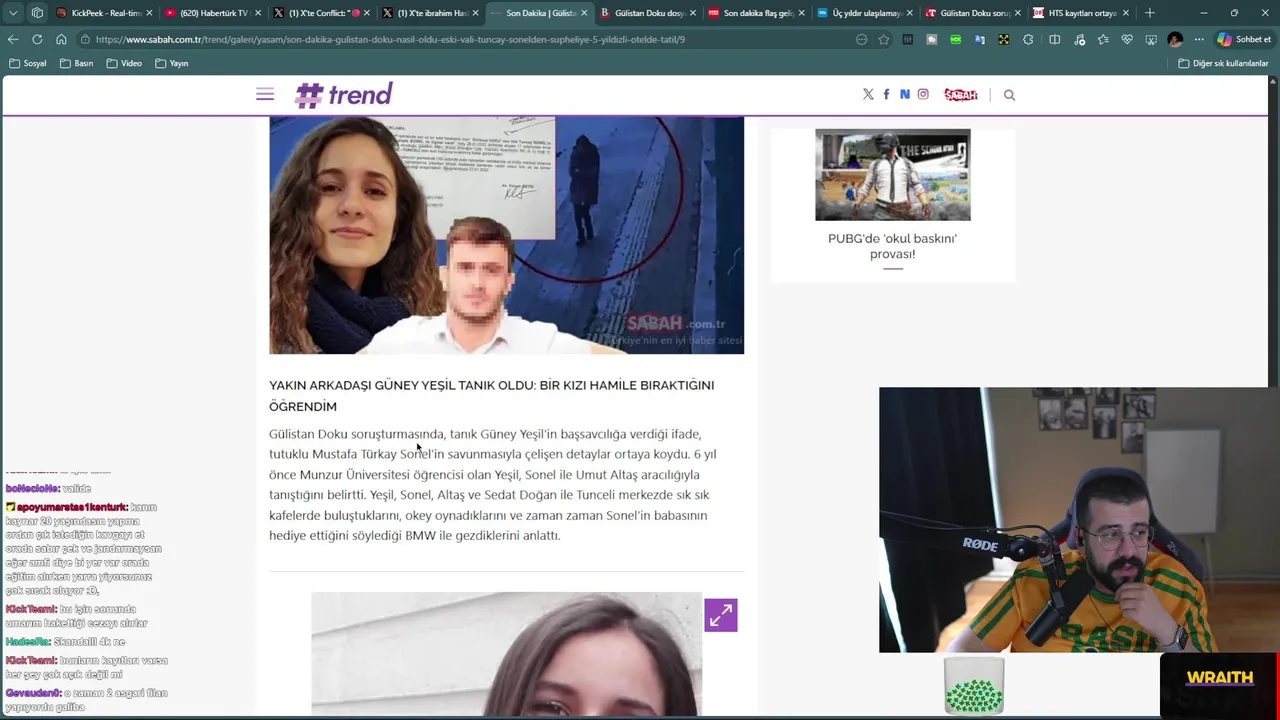Switch to the Son dakika flaş tab
The width and height of the screenshot is (1280, 720).
[x=757, y=13]
